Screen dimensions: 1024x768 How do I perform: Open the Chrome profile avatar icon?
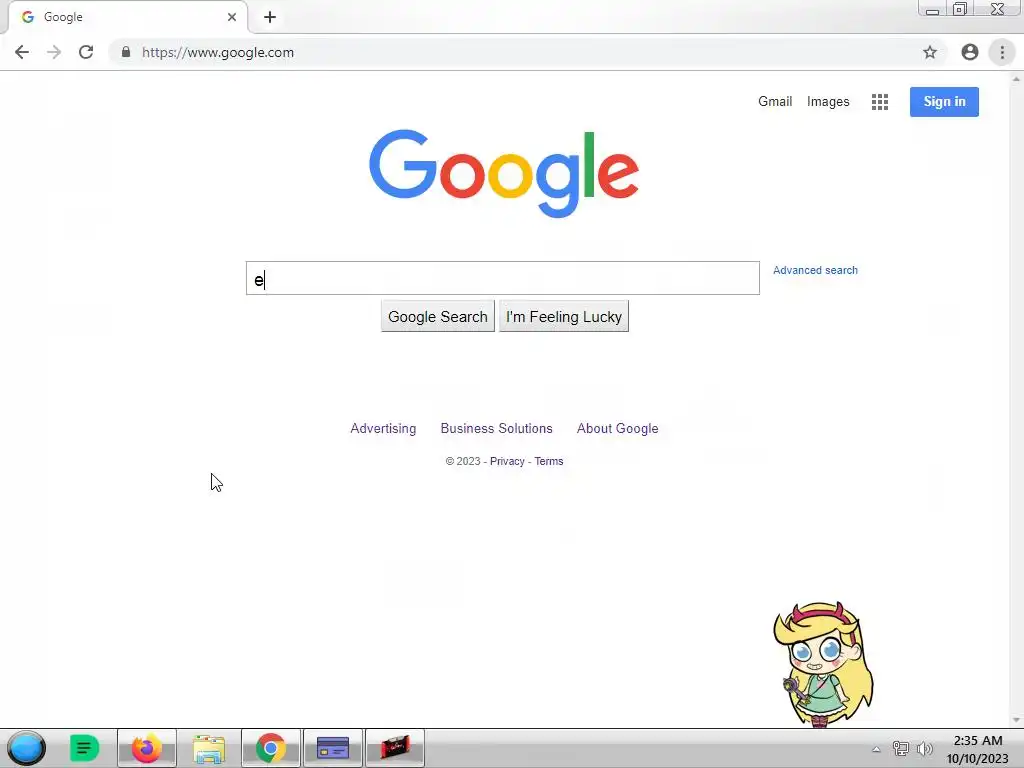pos(970,52)
